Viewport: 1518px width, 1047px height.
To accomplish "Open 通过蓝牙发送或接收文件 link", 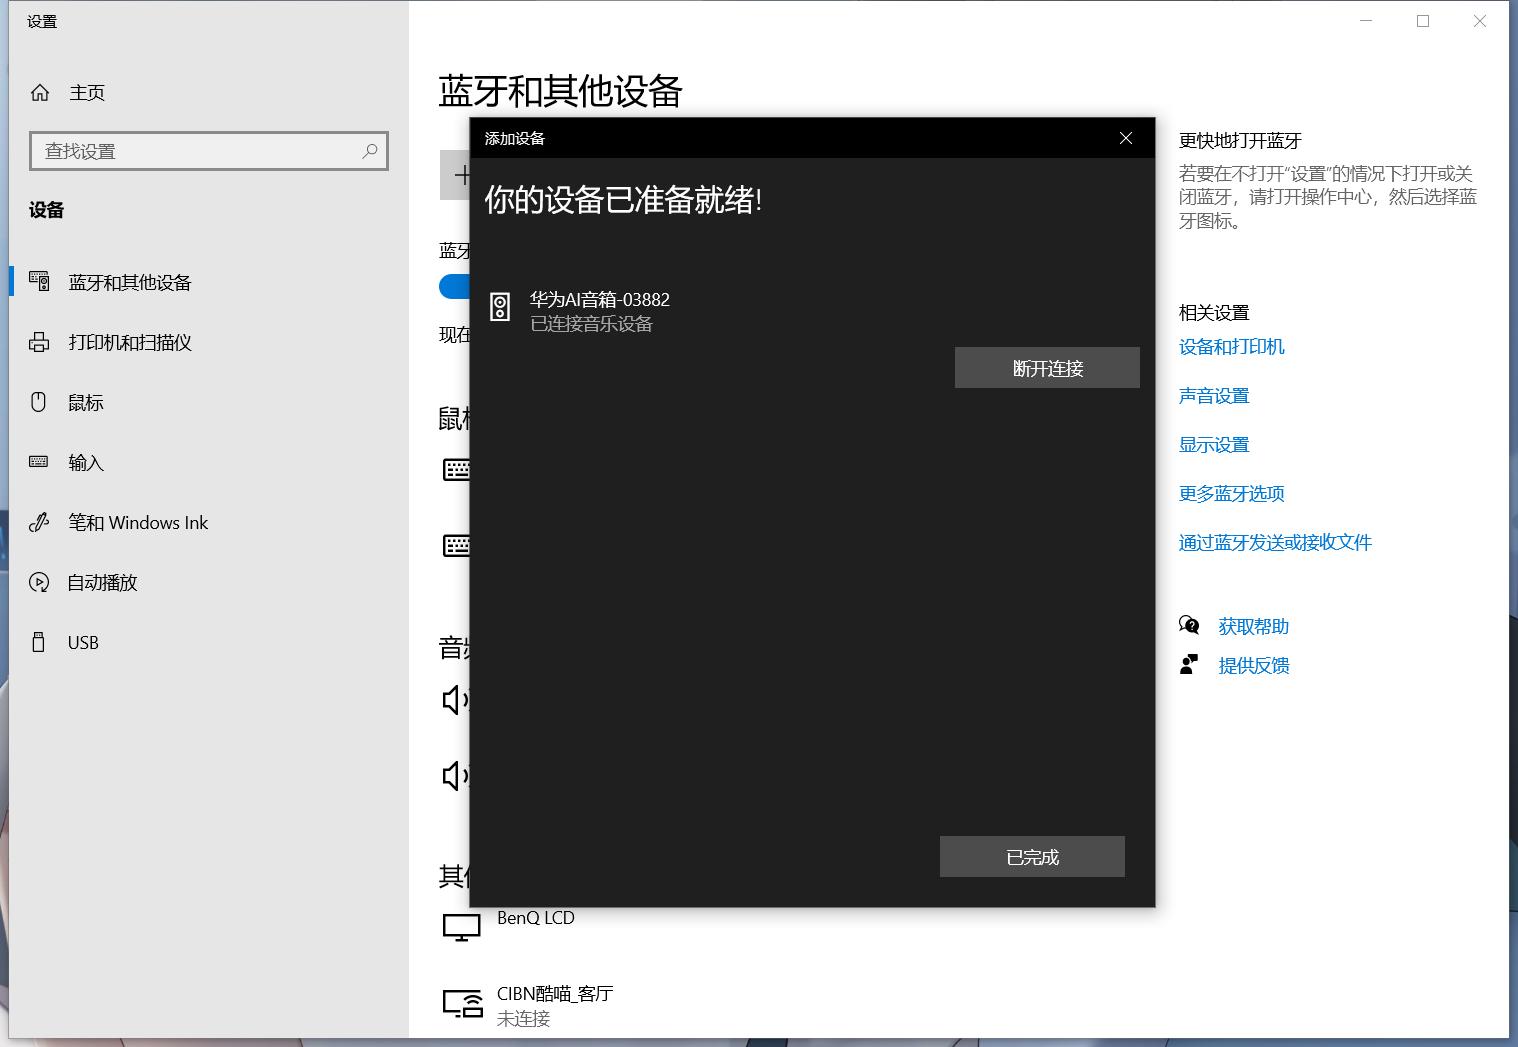I will [1275, 542].
